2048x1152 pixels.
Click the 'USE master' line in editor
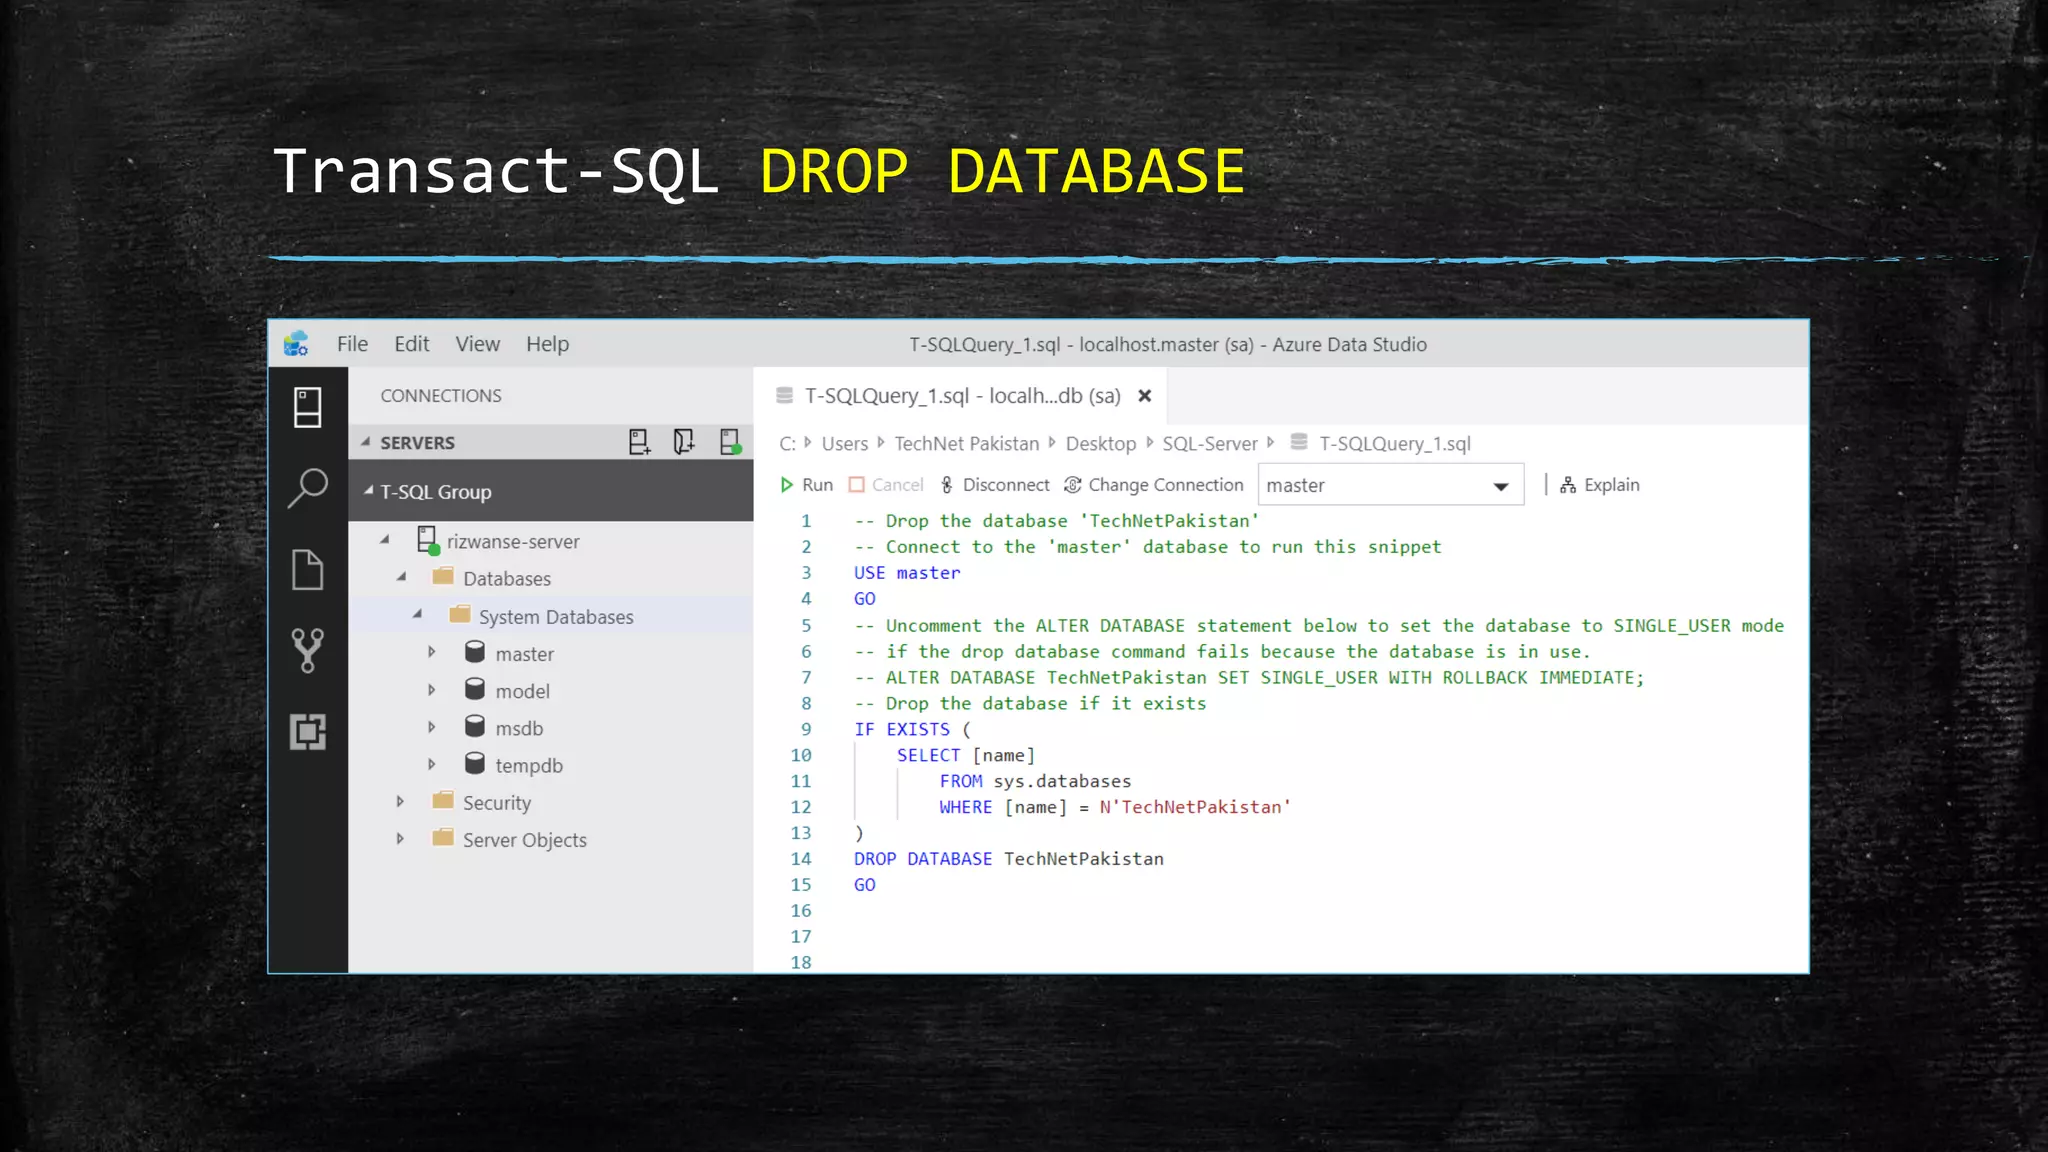coord(907,573)
